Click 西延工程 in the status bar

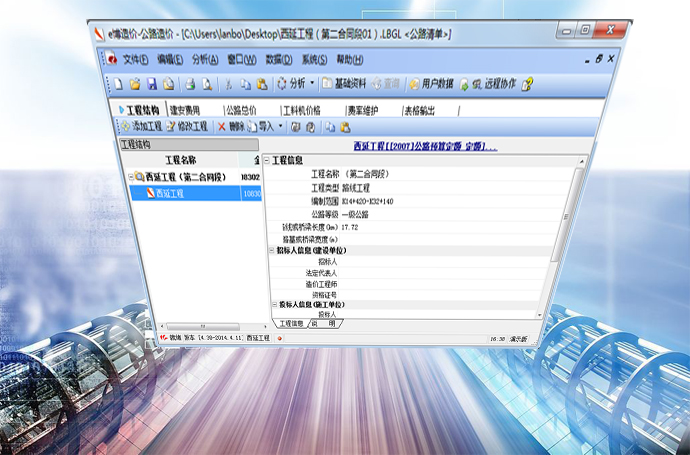pyautogui.click(x=258, y=338)
